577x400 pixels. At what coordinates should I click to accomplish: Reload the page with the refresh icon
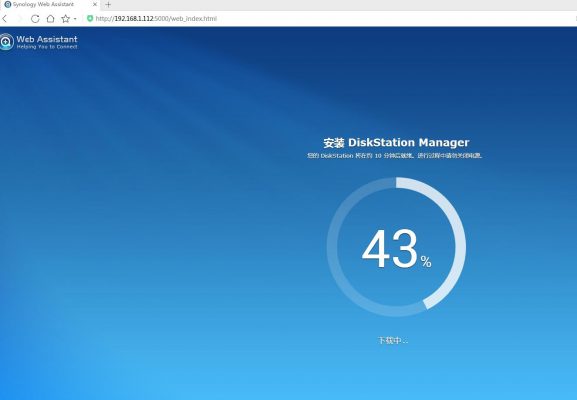tap(35, 18)
